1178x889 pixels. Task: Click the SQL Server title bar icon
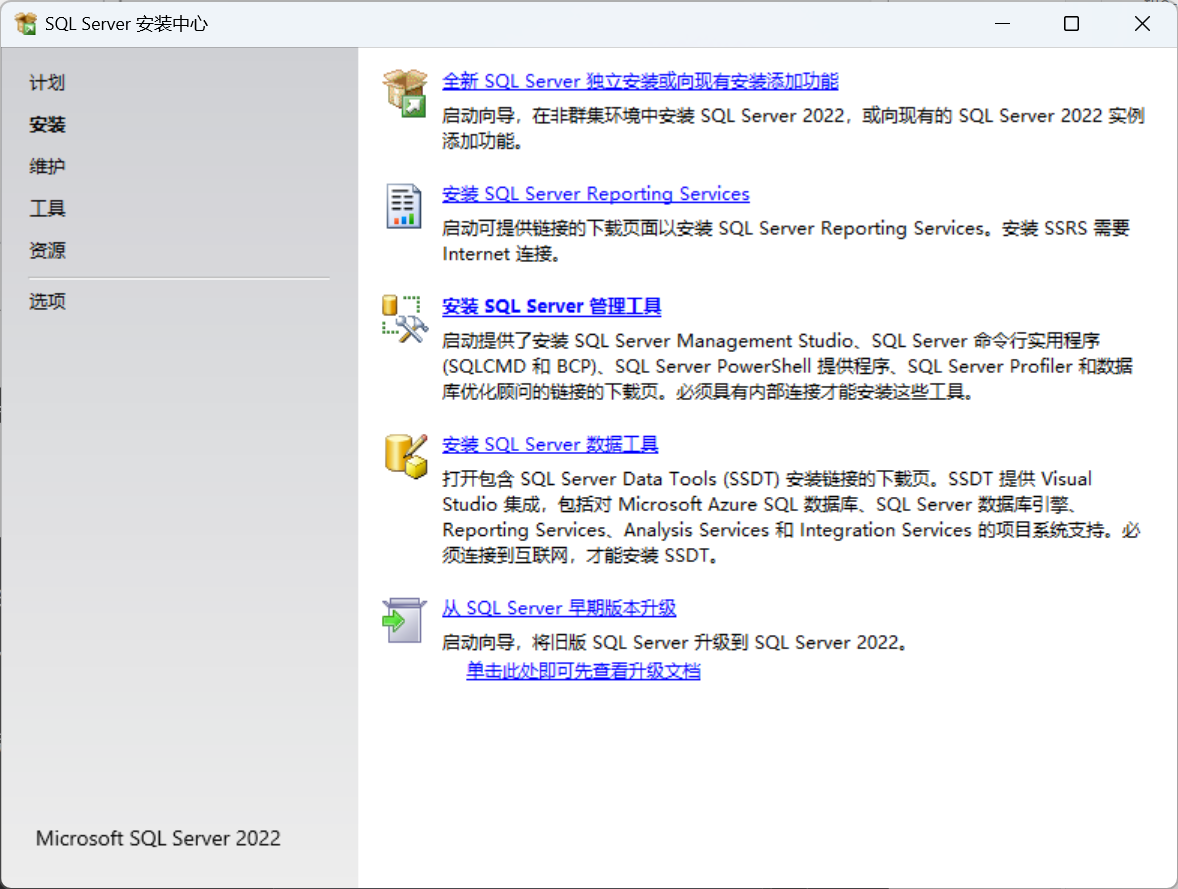coord(26,23)
